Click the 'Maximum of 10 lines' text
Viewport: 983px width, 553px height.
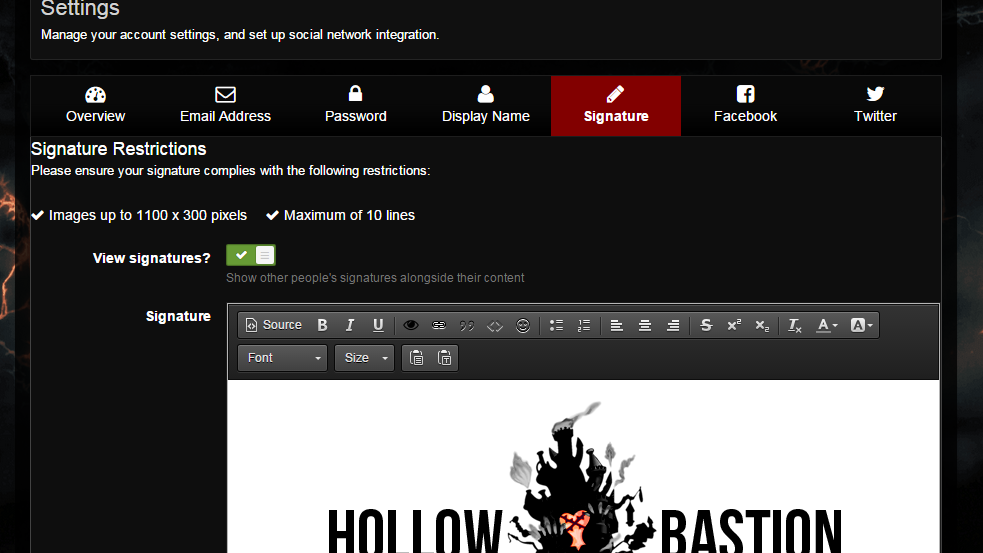(349, 215)
